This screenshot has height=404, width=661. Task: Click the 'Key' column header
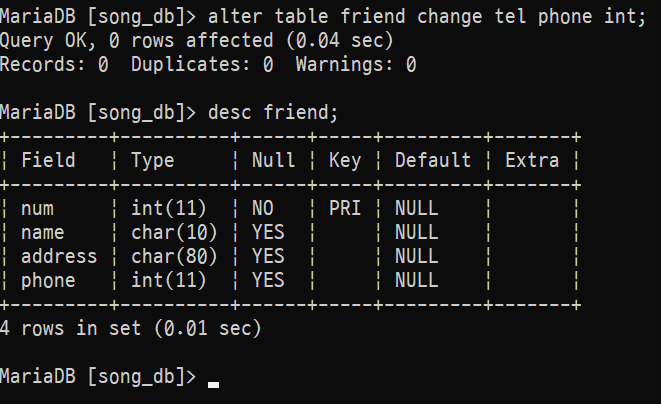345,161
